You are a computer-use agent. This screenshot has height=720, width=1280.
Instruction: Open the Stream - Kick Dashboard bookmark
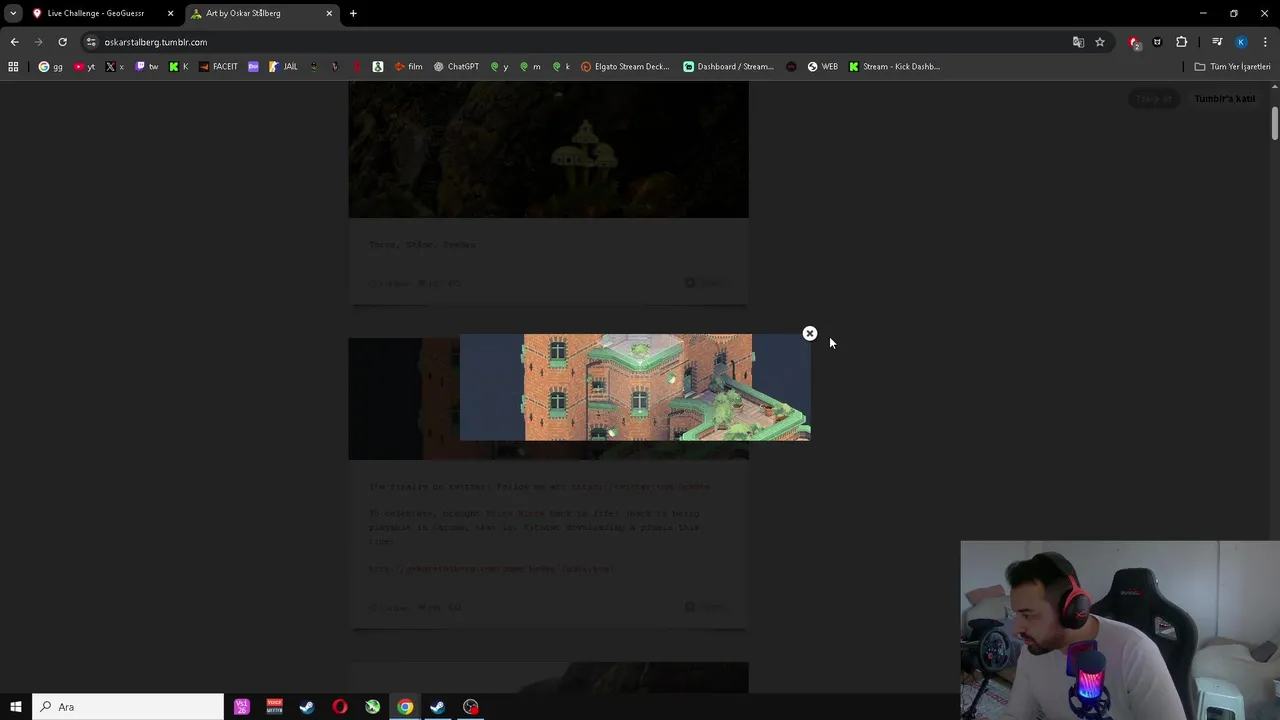[x=894, y=67]
